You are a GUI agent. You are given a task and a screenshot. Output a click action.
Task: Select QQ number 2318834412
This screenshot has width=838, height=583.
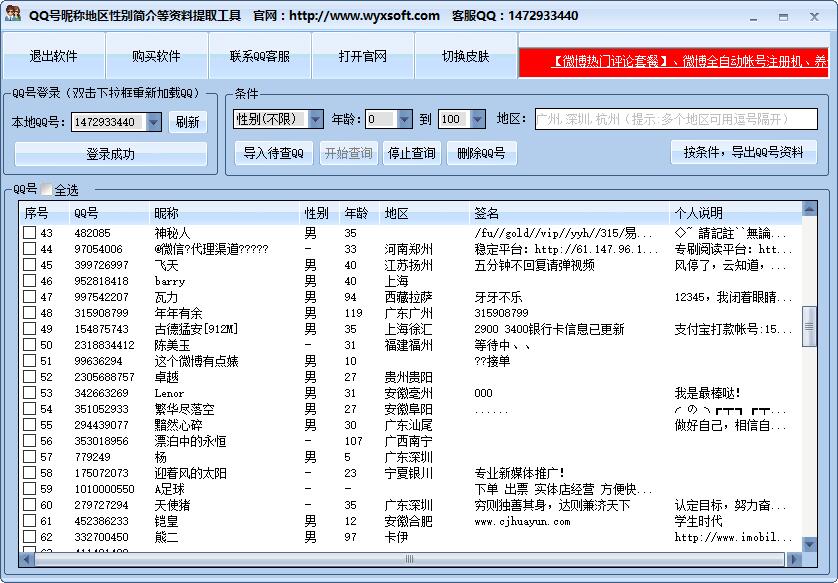click(x=104, y=345)
